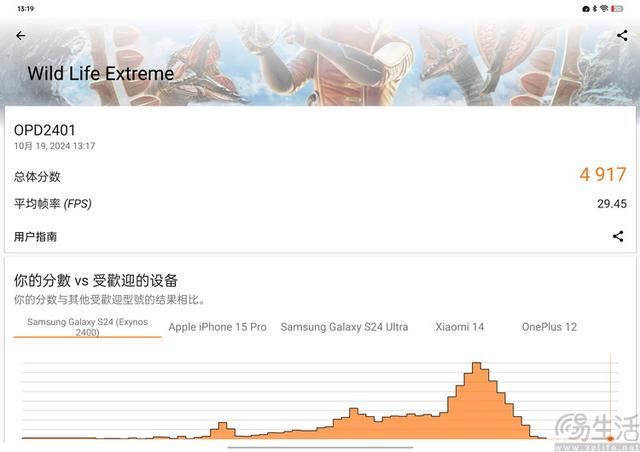
Task: Tap the Wi-Fi icon in status bar
Action: [604, 8]
